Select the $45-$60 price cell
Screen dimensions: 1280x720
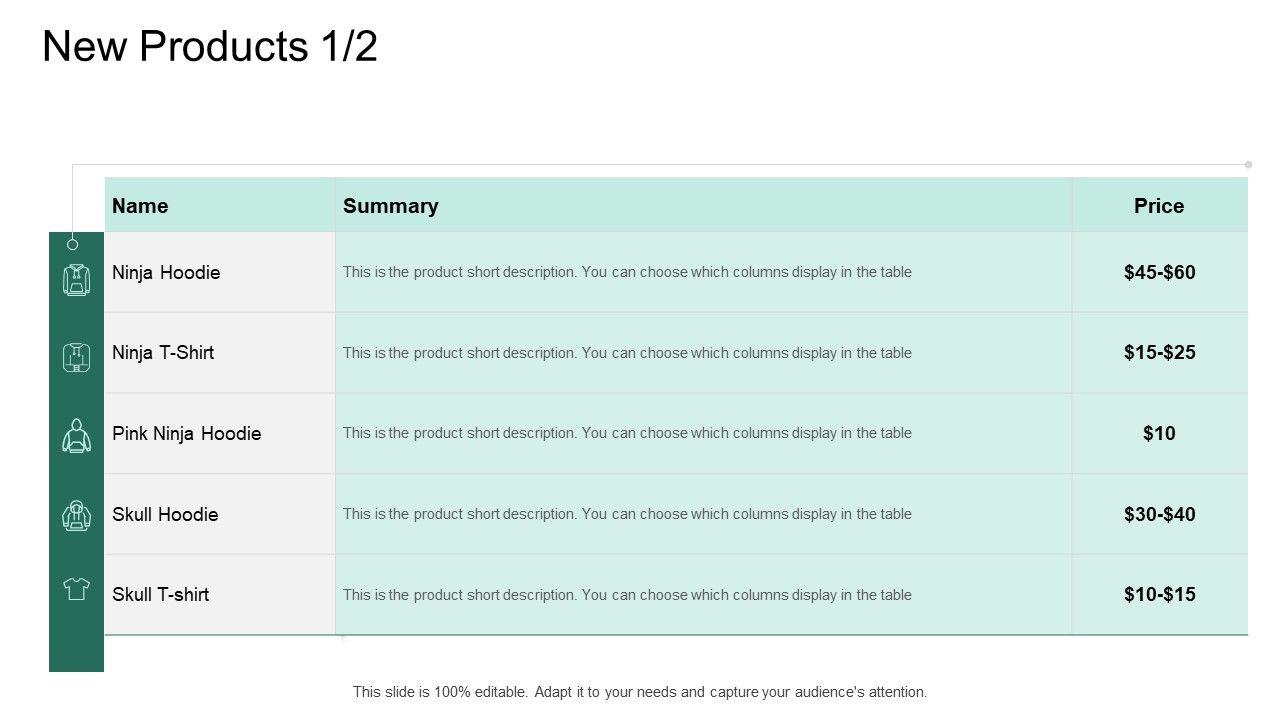[1159, 272]
